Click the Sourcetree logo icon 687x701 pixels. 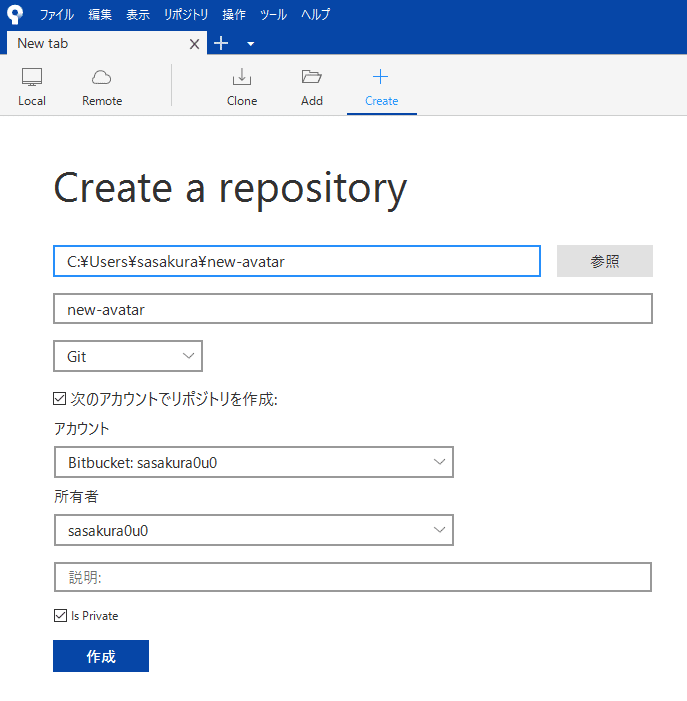[x=15, y=14]
